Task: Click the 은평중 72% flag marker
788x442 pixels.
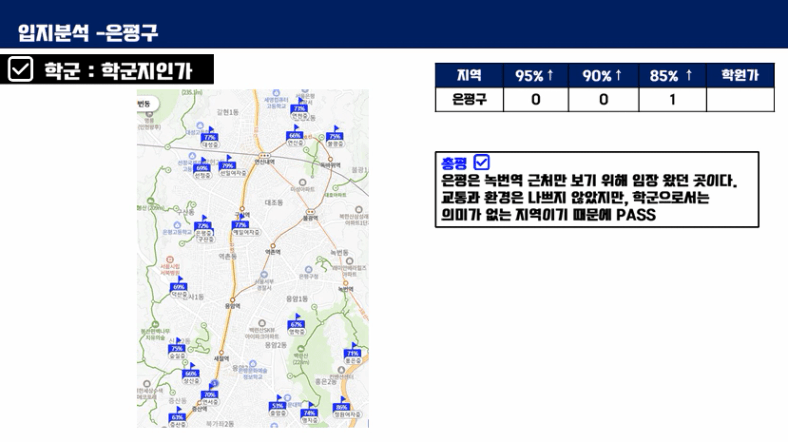Action: tap(204, 226)
